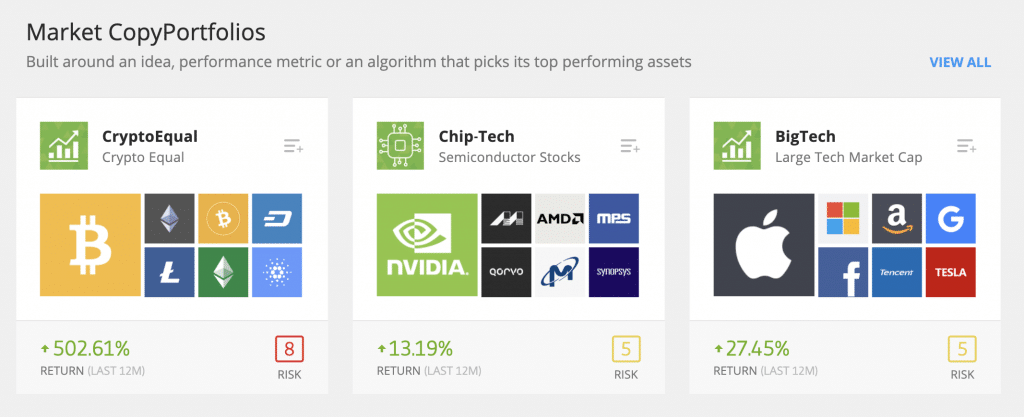
Task: Add Chip-Tech to watchlist
Action: (630, 146)
